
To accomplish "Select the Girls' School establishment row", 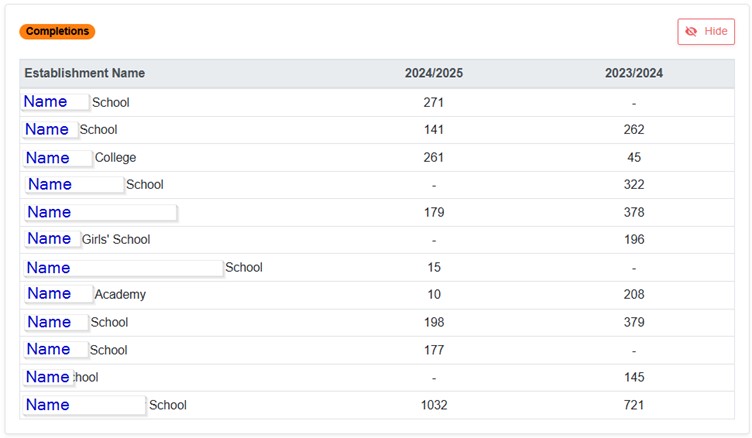I will tap(116, 240).
